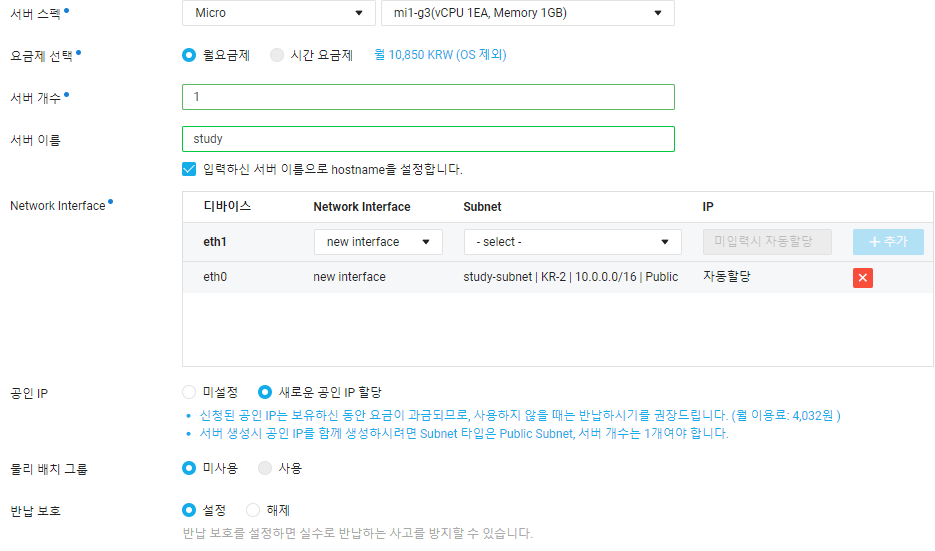
Task: Select the 시간 요금제 radio button
Action: (x=277, y=55)
